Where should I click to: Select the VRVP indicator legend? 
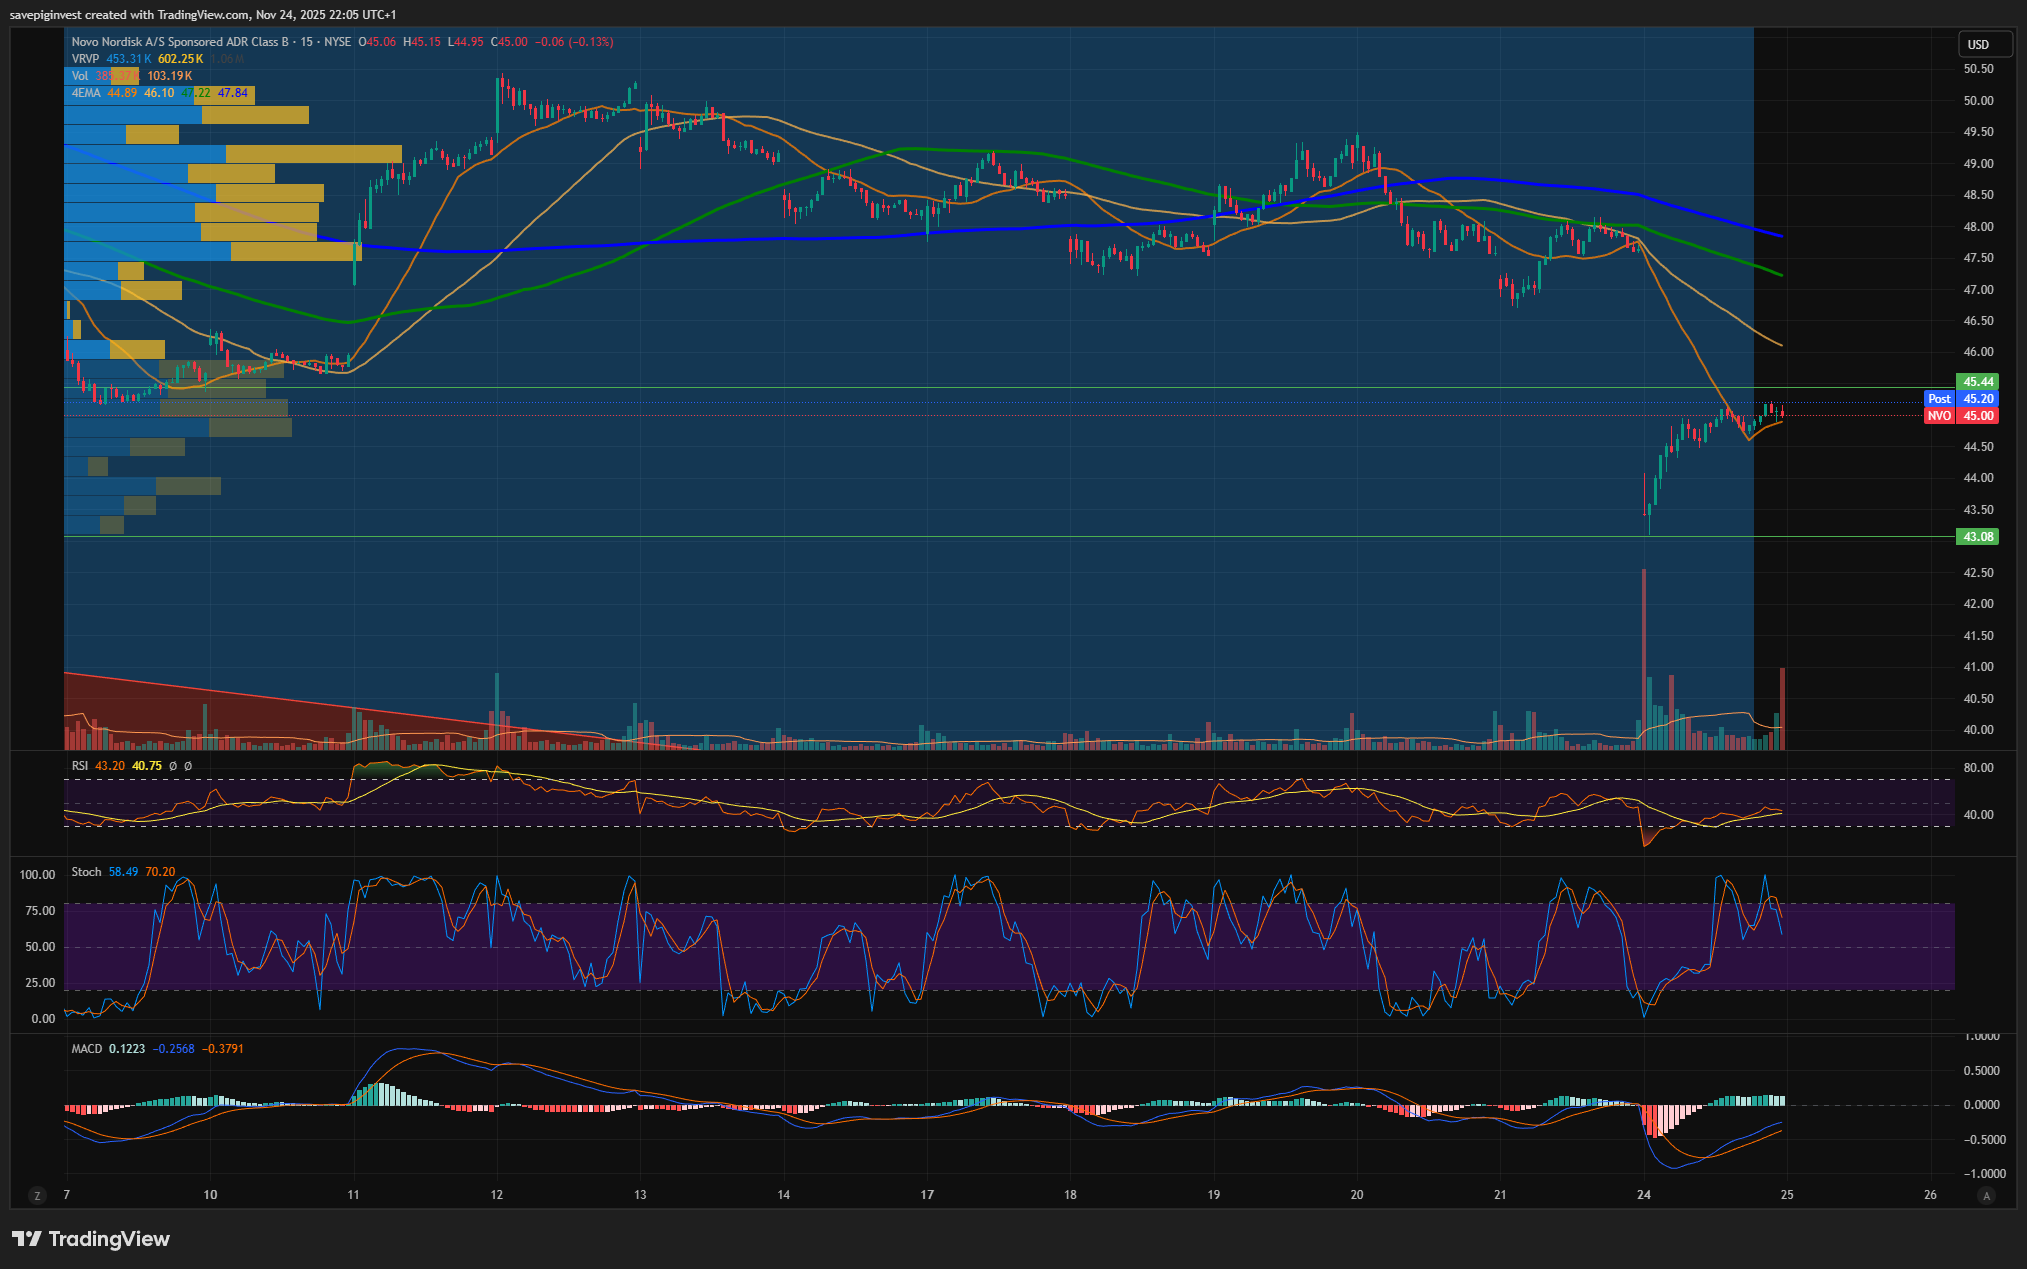tap(85, 59)
